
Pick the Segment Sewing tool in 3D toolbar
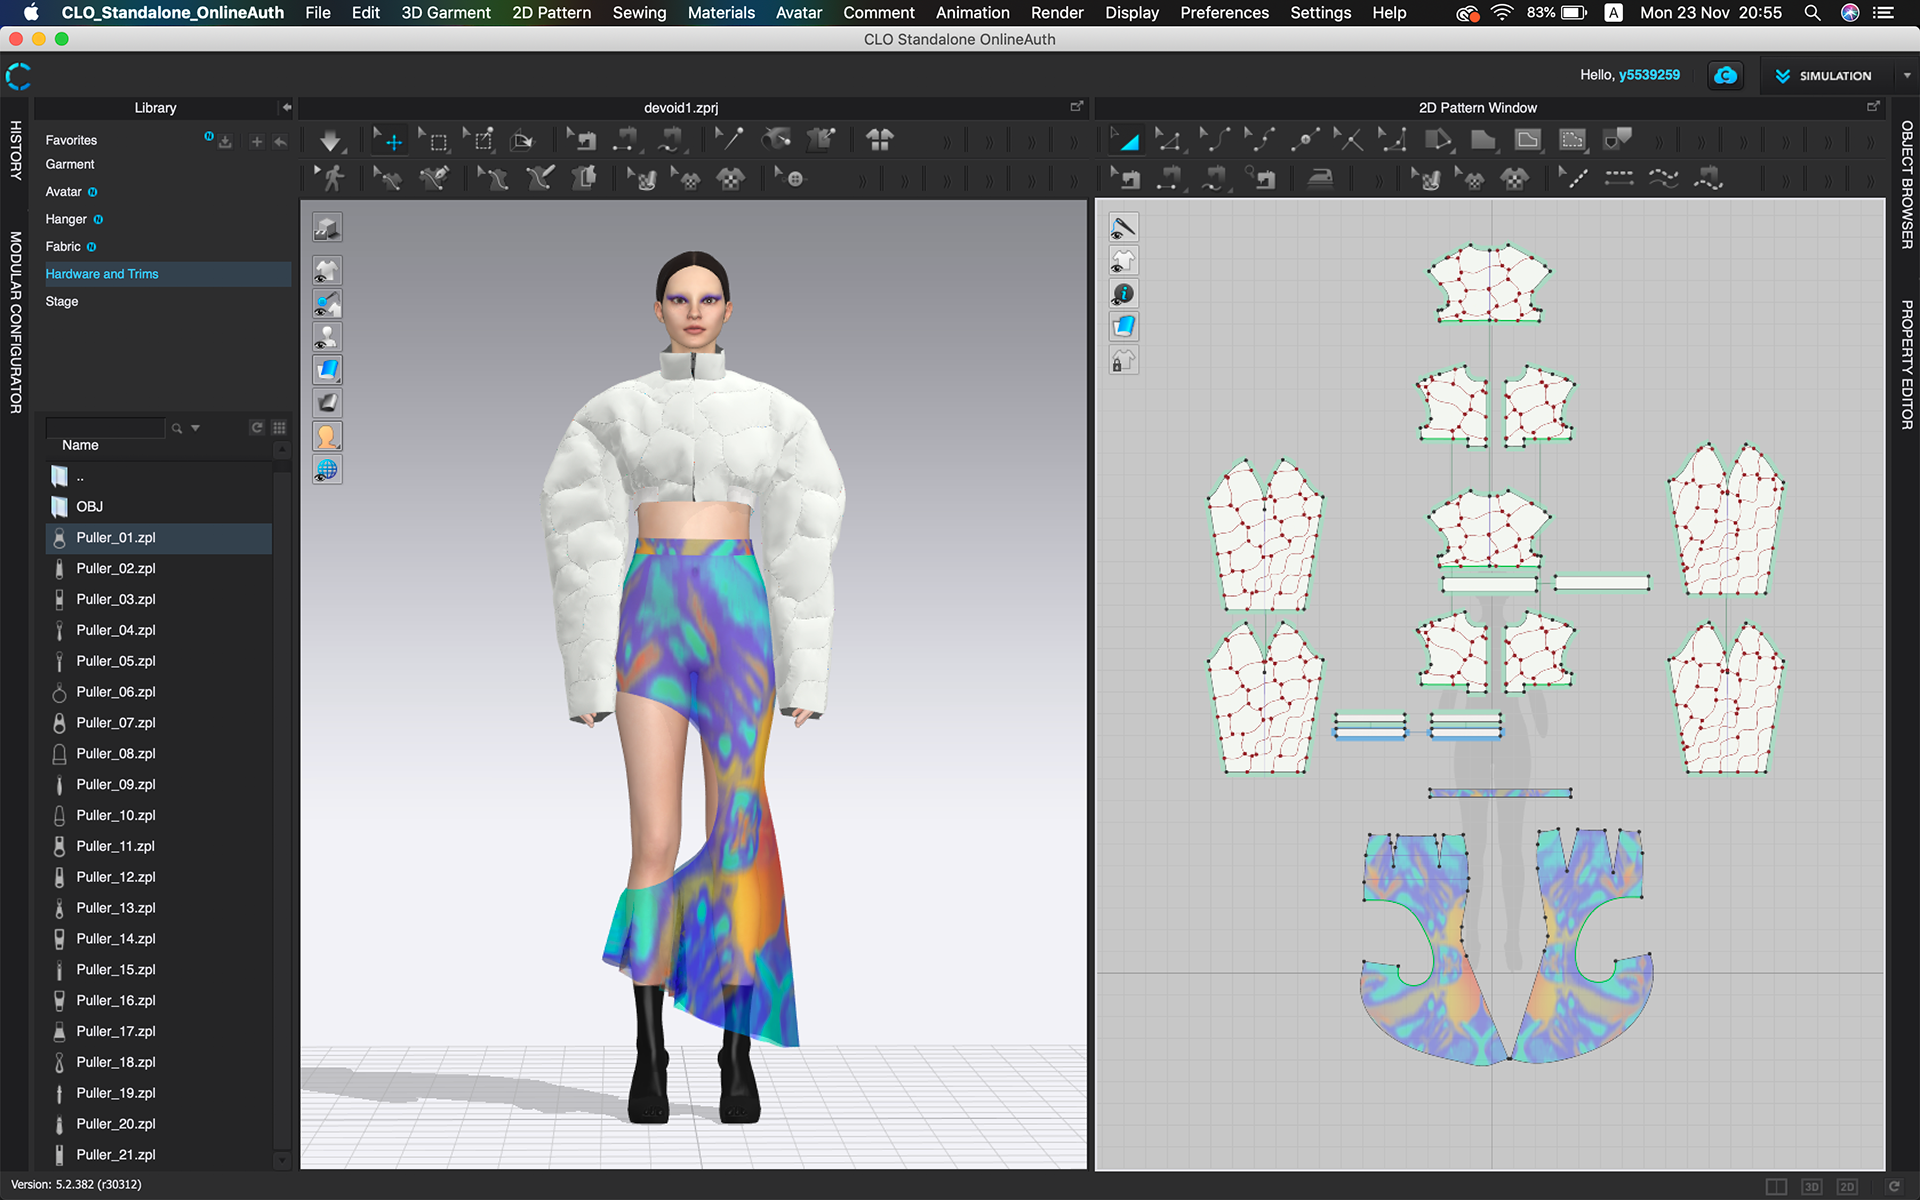click(627, 141)
